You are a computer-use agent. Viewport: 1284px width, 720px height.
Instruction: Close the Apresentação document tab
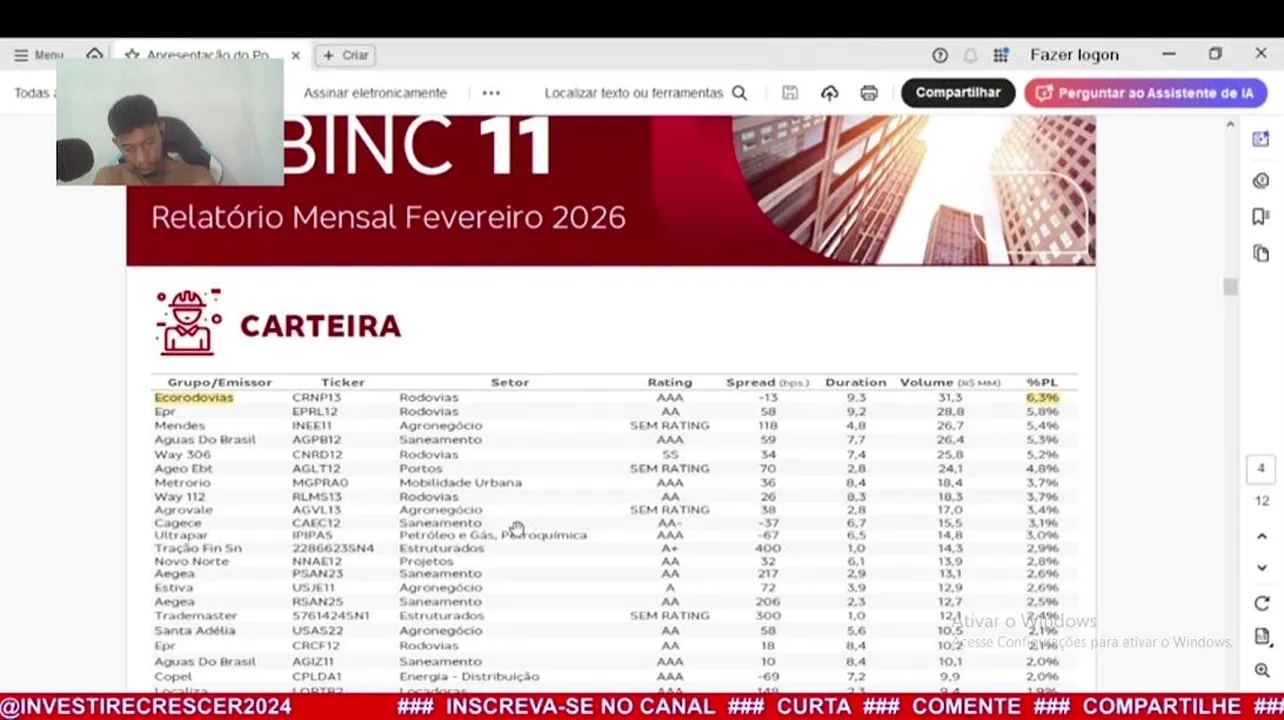coord(295,55)
